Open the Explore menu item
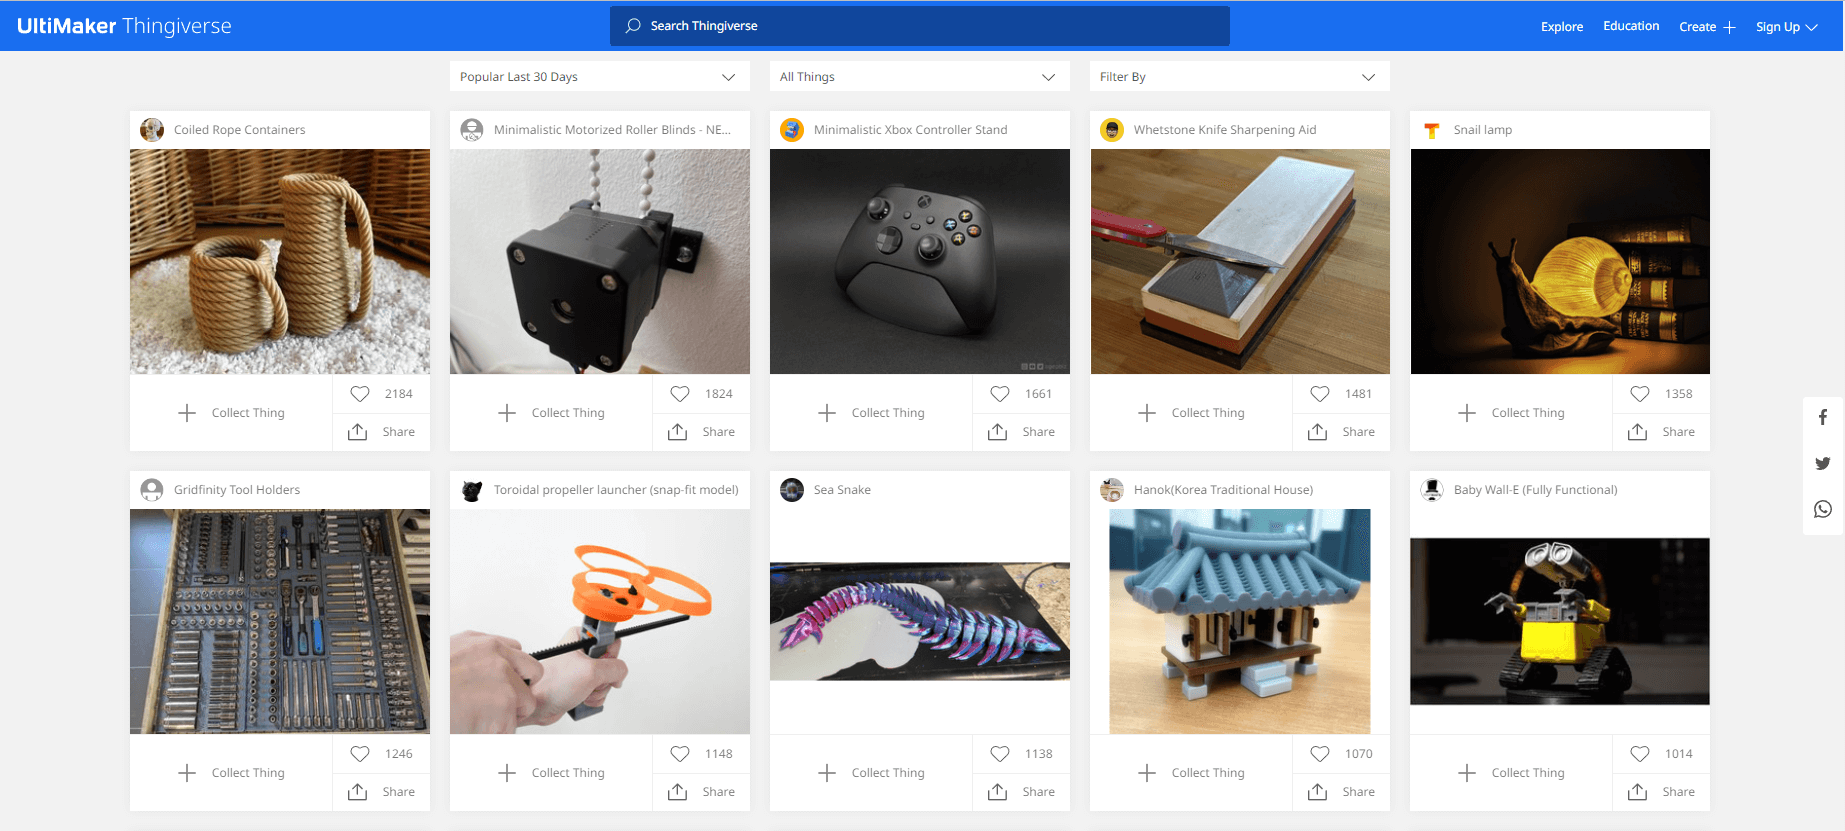Viewport: 1845px width, 831px height. pos(1562,27)
